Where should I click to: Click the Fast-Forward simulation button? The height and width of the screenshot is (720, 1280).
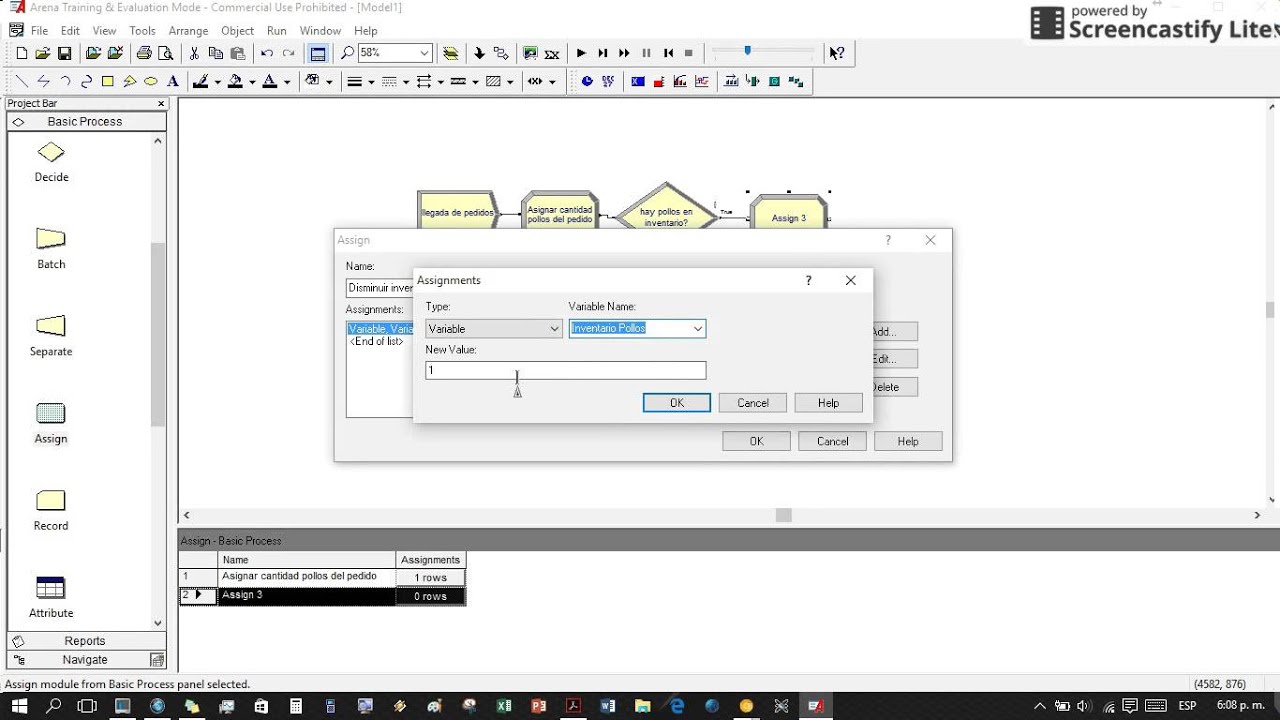[625, 53]
